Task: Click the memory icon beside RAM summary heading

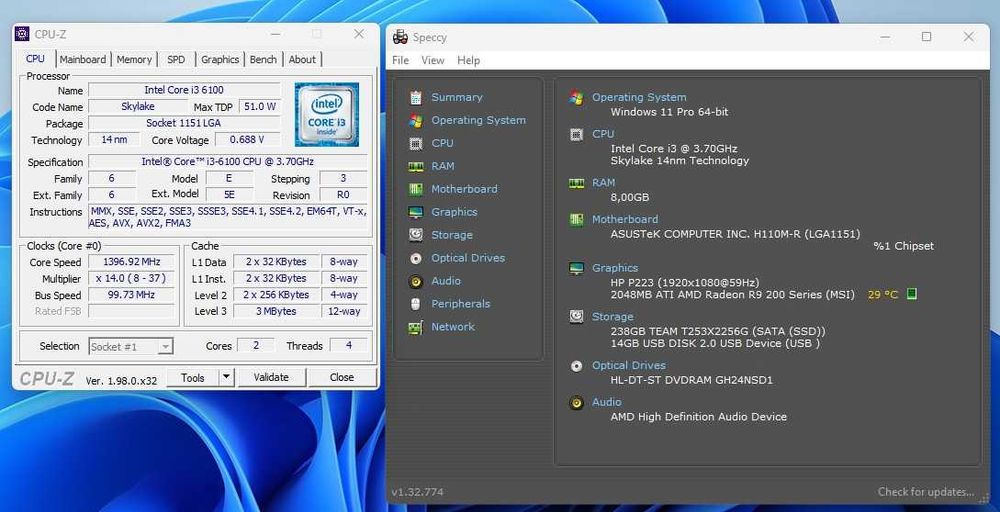Action: pyautogui.click(x=577, y=183)
